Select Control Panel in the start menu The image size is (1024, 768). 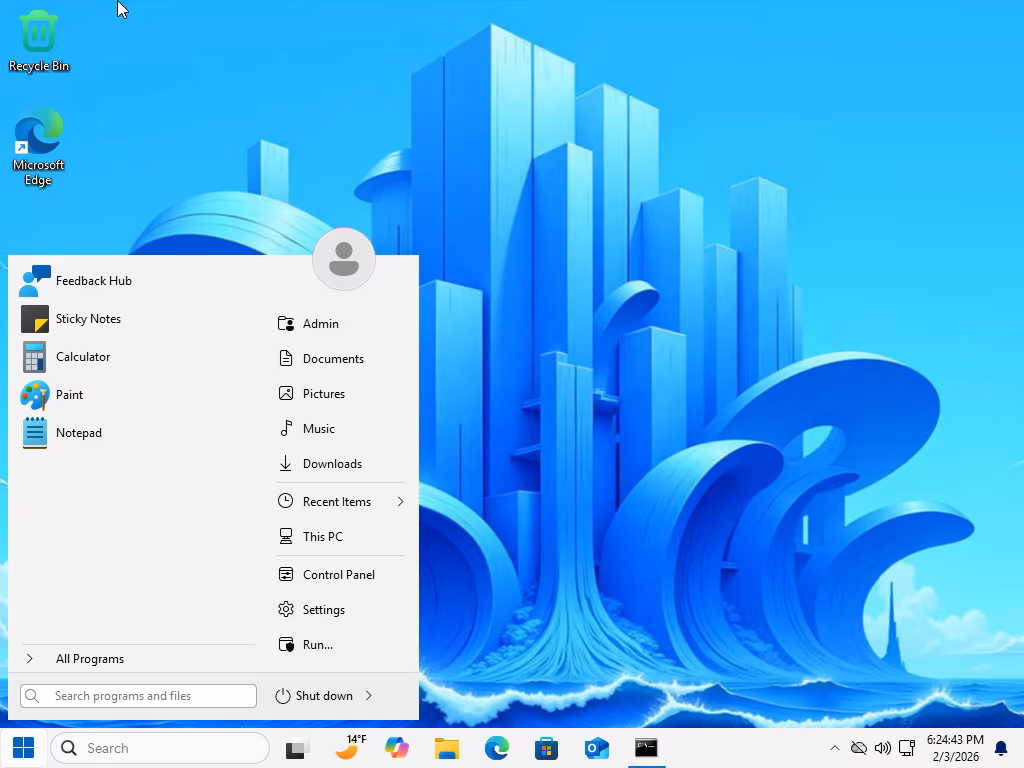click(x=338, y=575)
